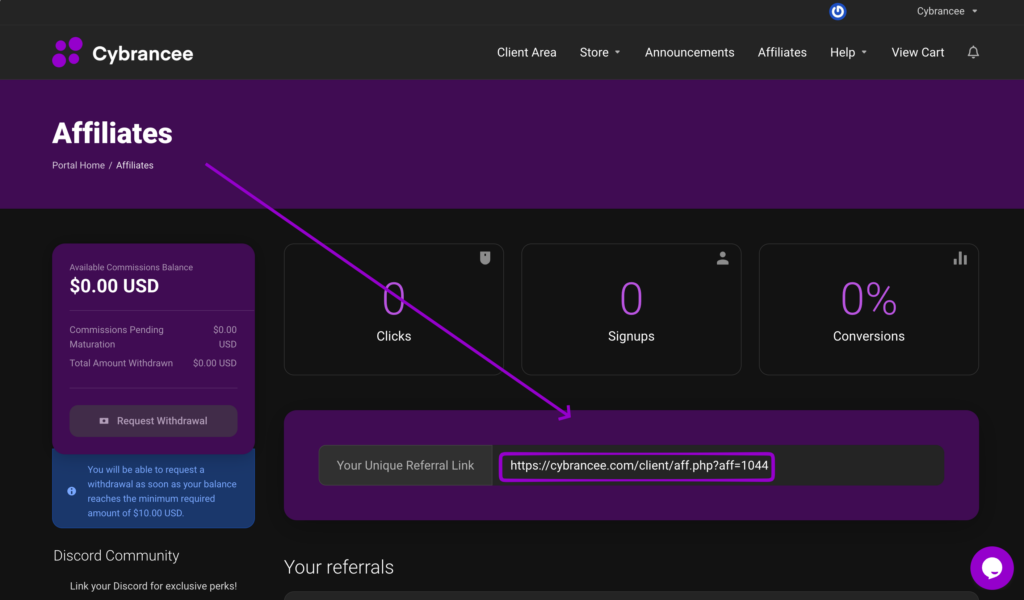Screen dimensions: 1024x600
Task: Select Affiliates in the navigation bar
Action: 782,52
